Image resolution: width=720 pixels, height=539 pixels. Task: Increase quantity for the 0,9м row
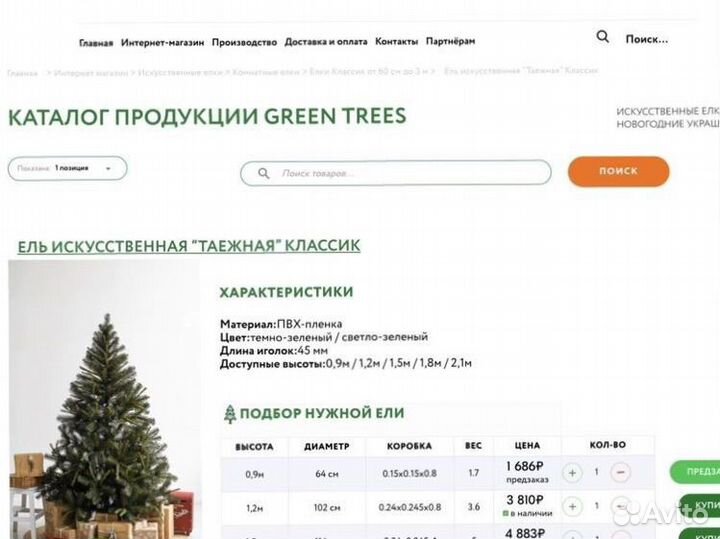click(572, 472)
